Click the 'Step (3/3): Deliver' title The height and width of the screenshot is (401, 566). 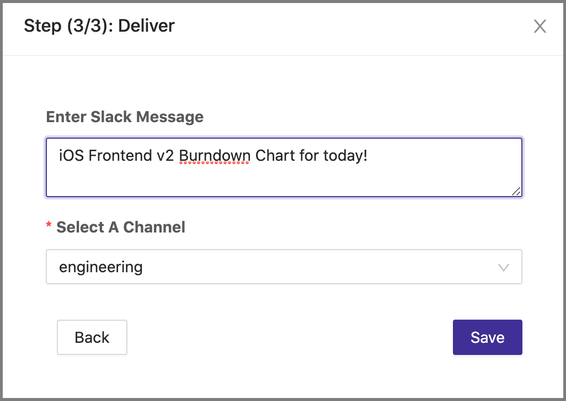click(99, 26)
